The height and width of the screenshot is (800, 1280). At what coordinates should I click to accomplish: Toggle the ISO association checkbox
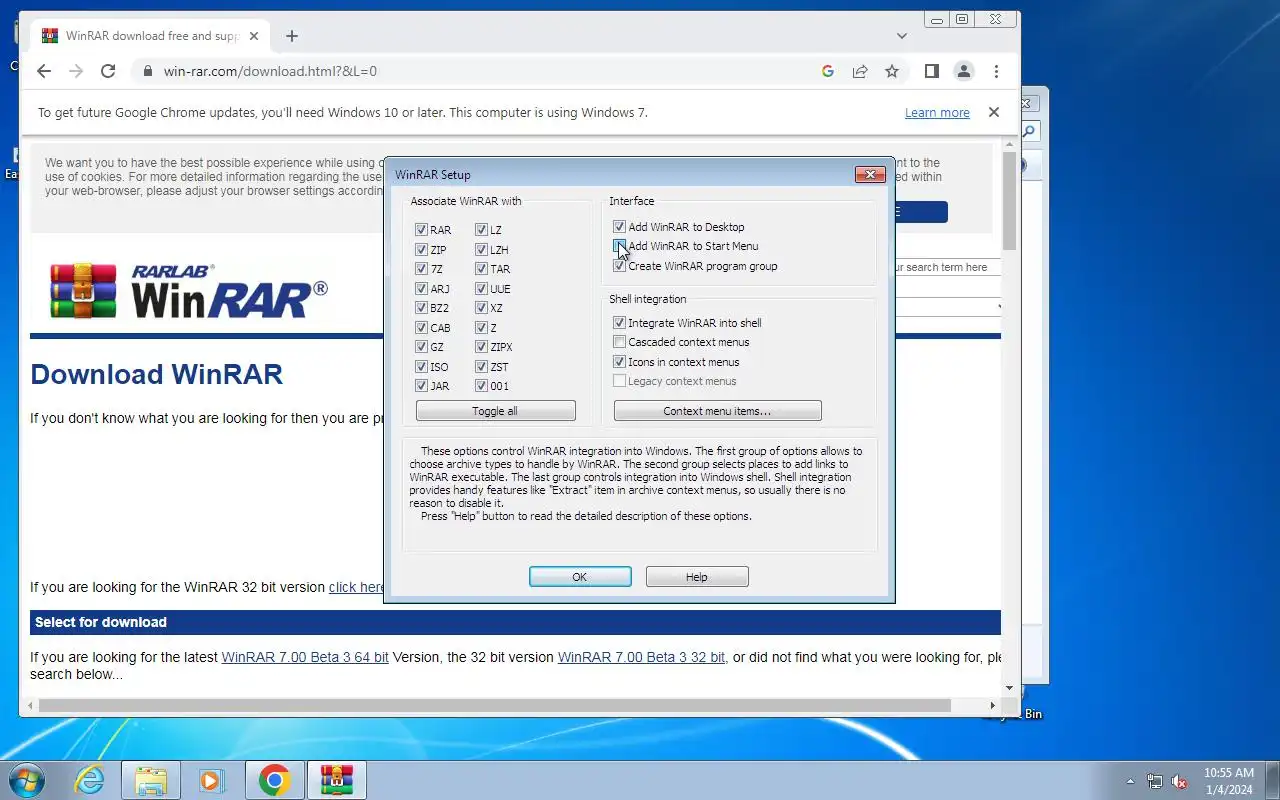click(x=421, y=366)
